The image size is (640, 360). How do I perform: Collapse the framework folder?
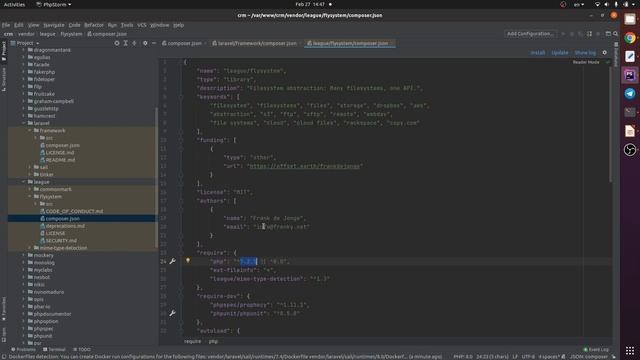[x=30, y=131]
